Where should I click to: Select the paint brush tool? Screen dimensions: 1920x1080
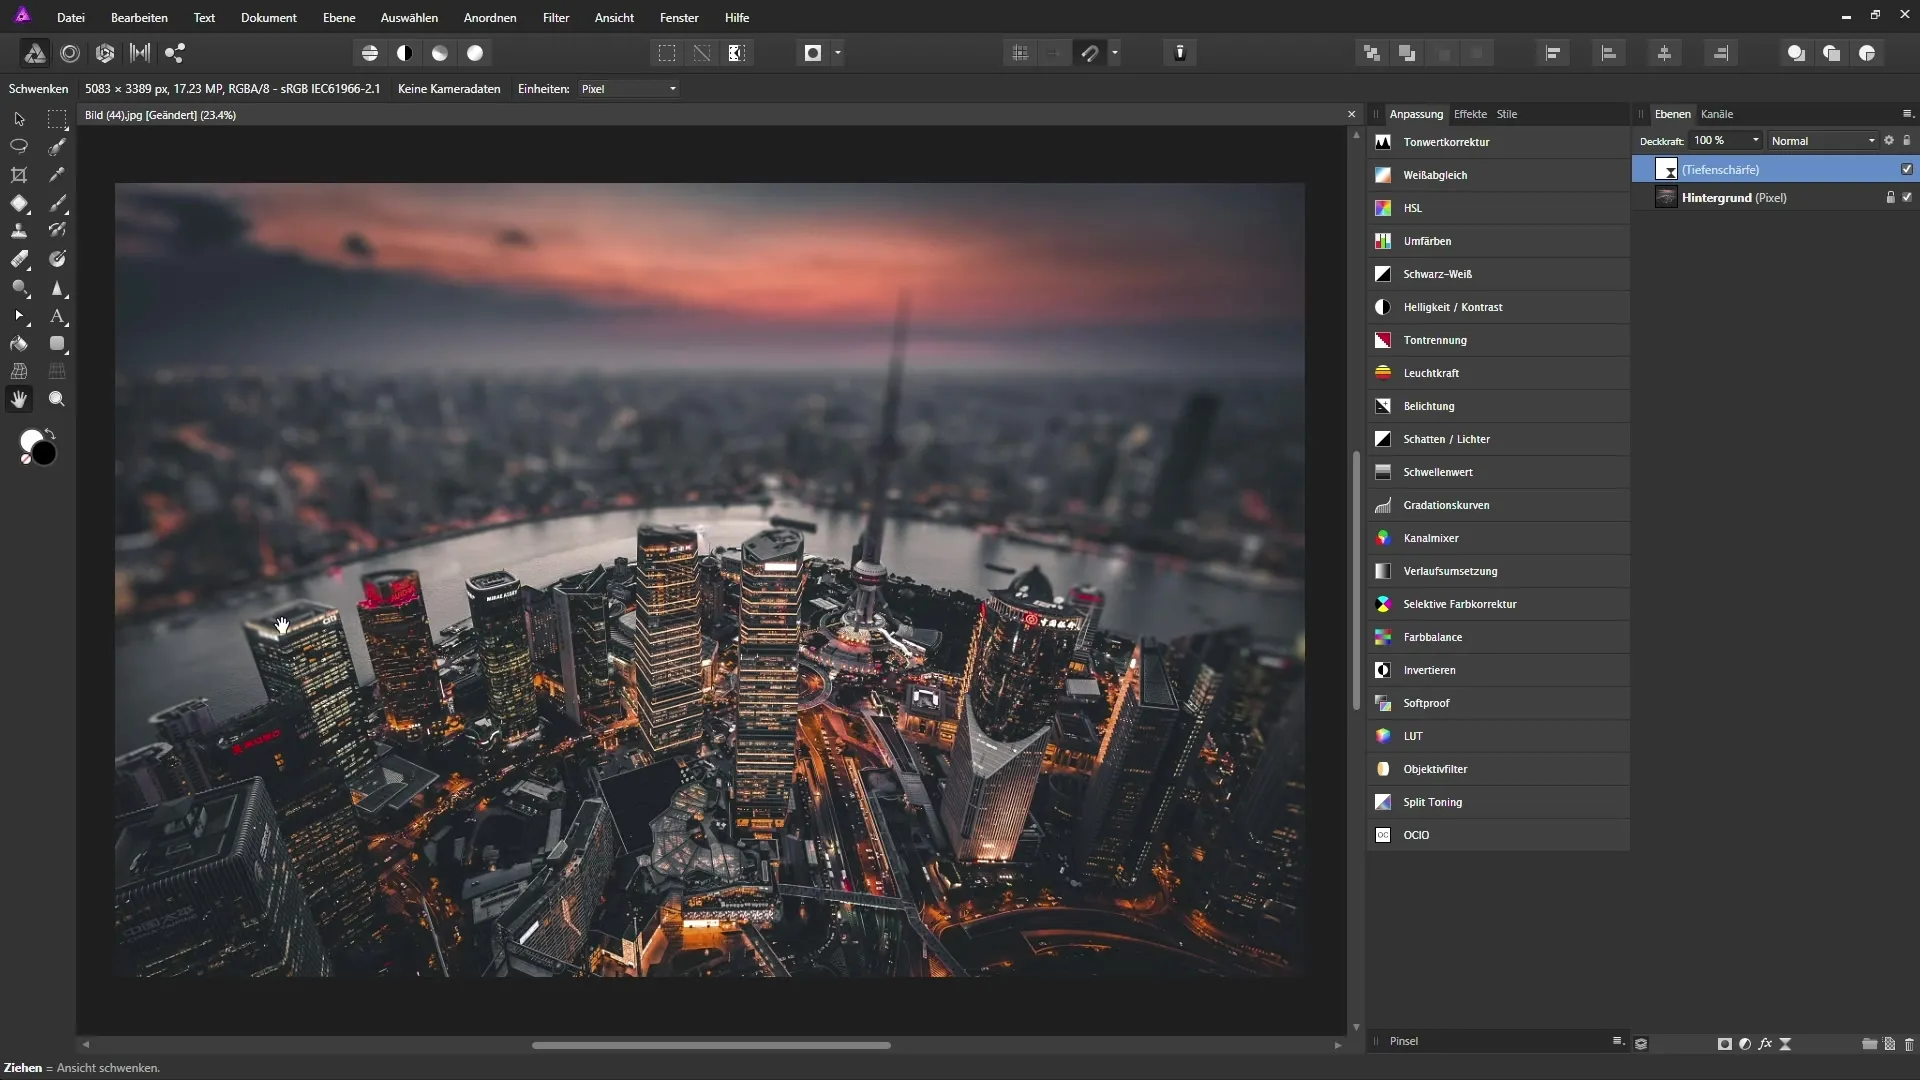[57, 203]
